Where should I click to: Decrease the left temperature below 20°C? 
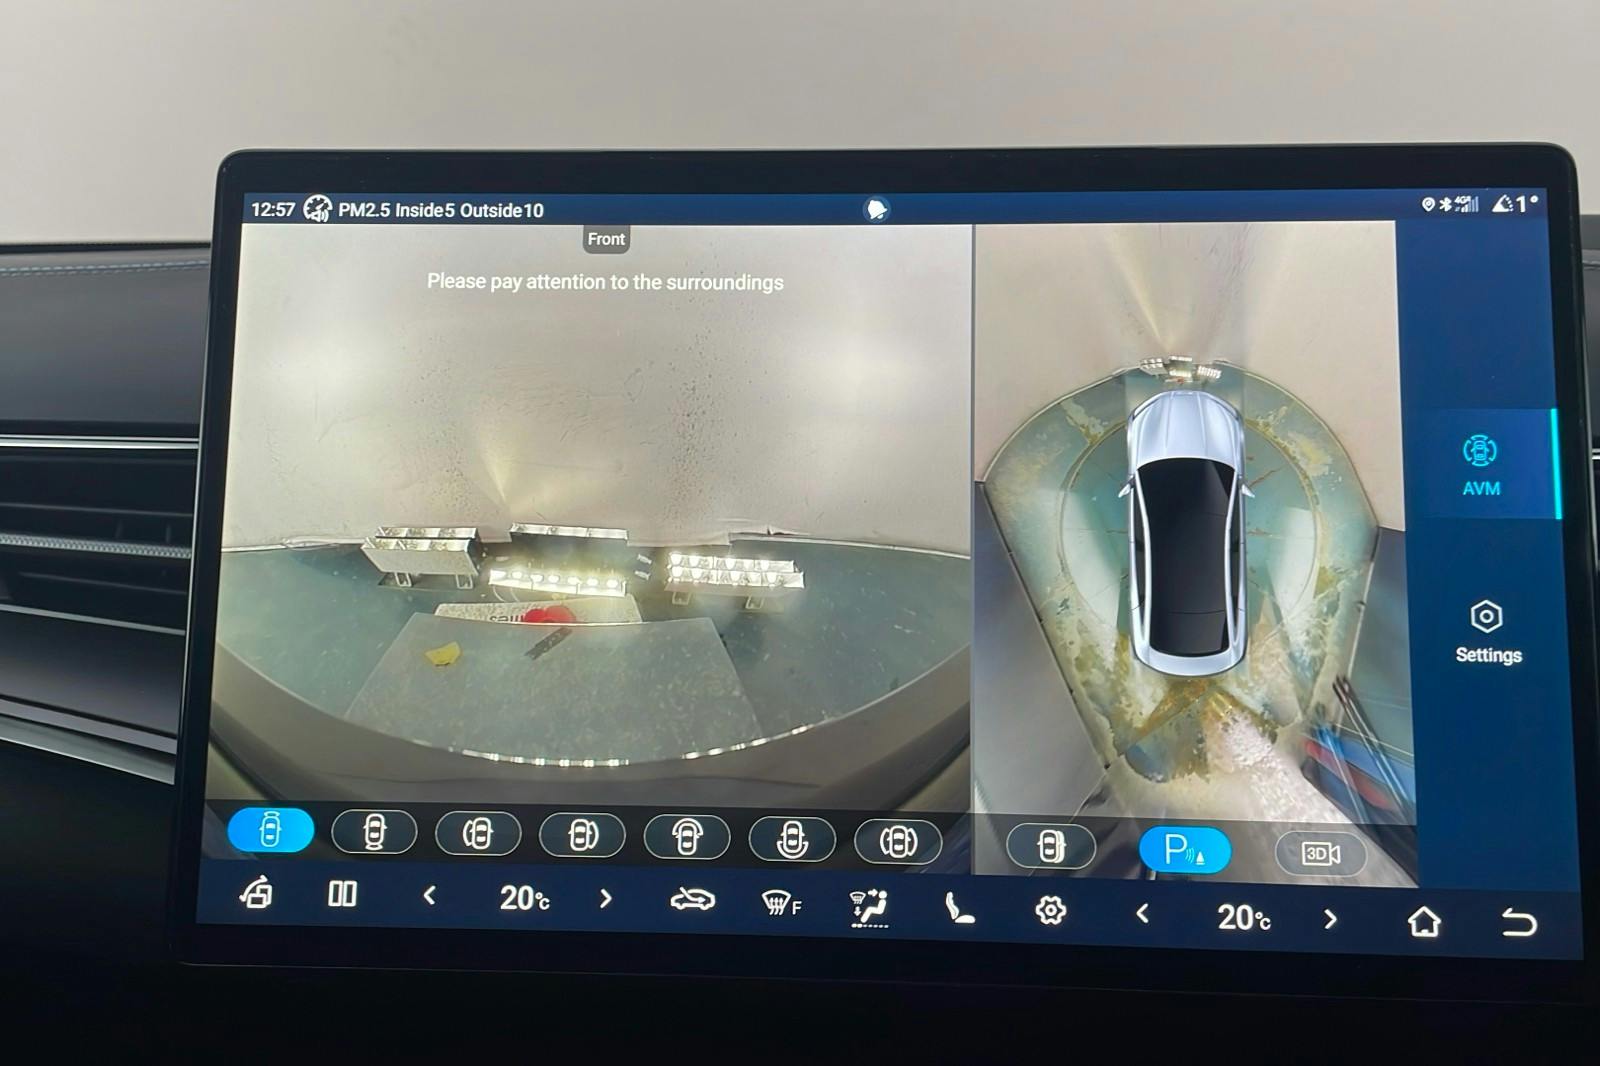430,896
